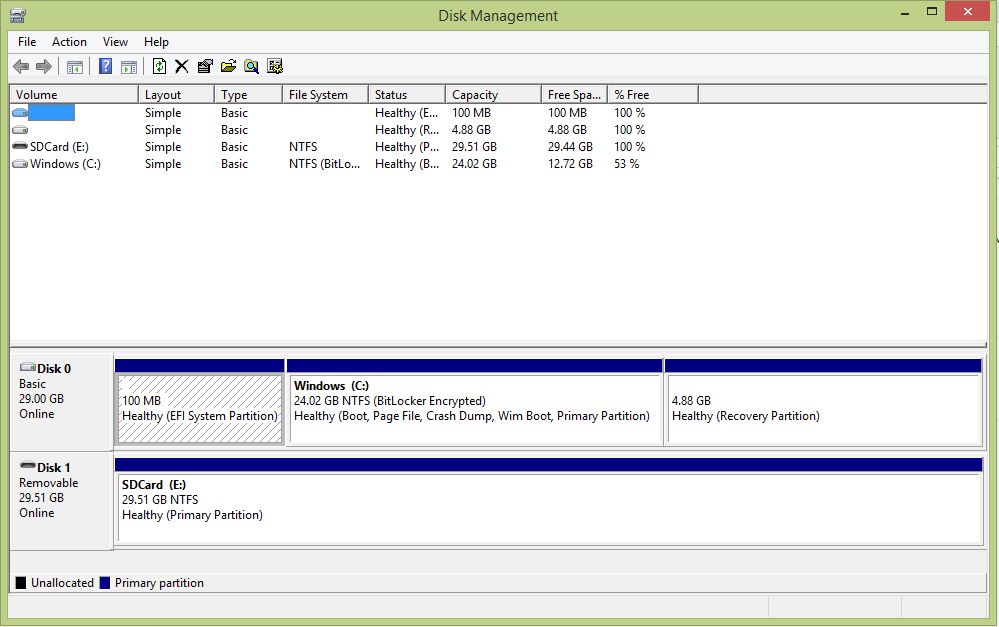Click the Disk 1 removable drive icon
This screenshot has height=627, width=999.
coord(27,466)
